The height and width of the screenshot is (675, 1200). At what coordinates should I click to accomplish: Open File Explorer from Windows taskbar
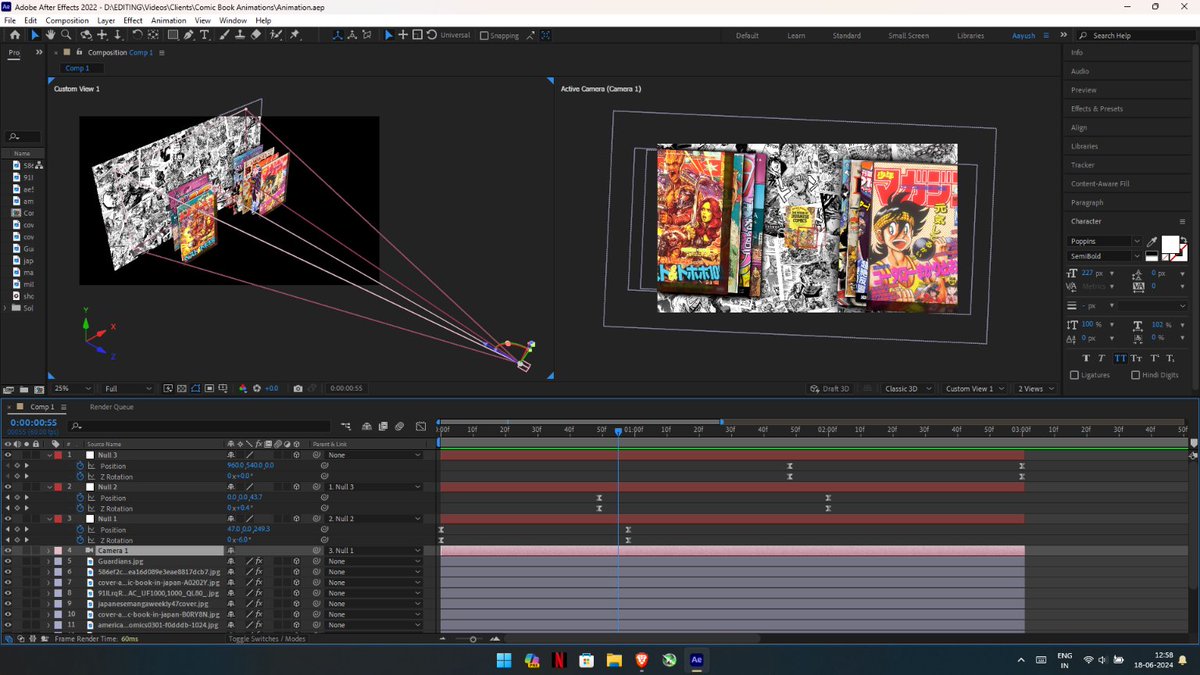[x=614, y=659]
